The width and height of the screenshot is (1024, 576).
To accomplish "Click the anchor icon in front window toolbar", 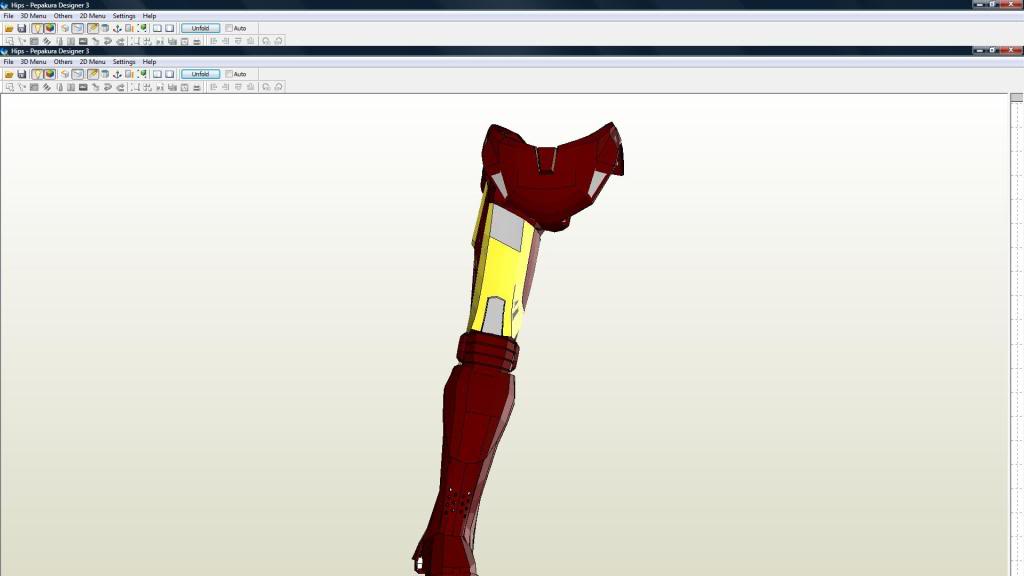I will tap(118, 74).
